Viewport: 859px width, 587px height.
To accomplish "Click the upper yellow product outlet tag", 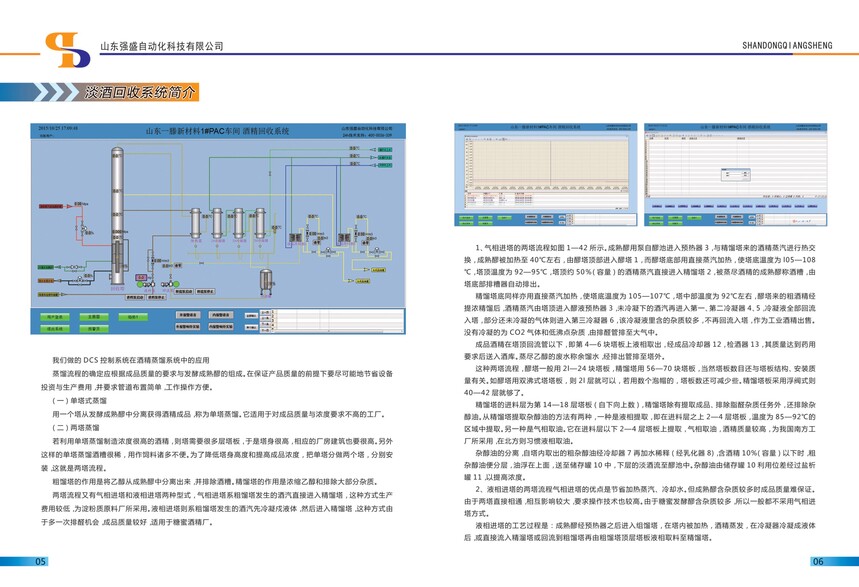I will [379, 270].
